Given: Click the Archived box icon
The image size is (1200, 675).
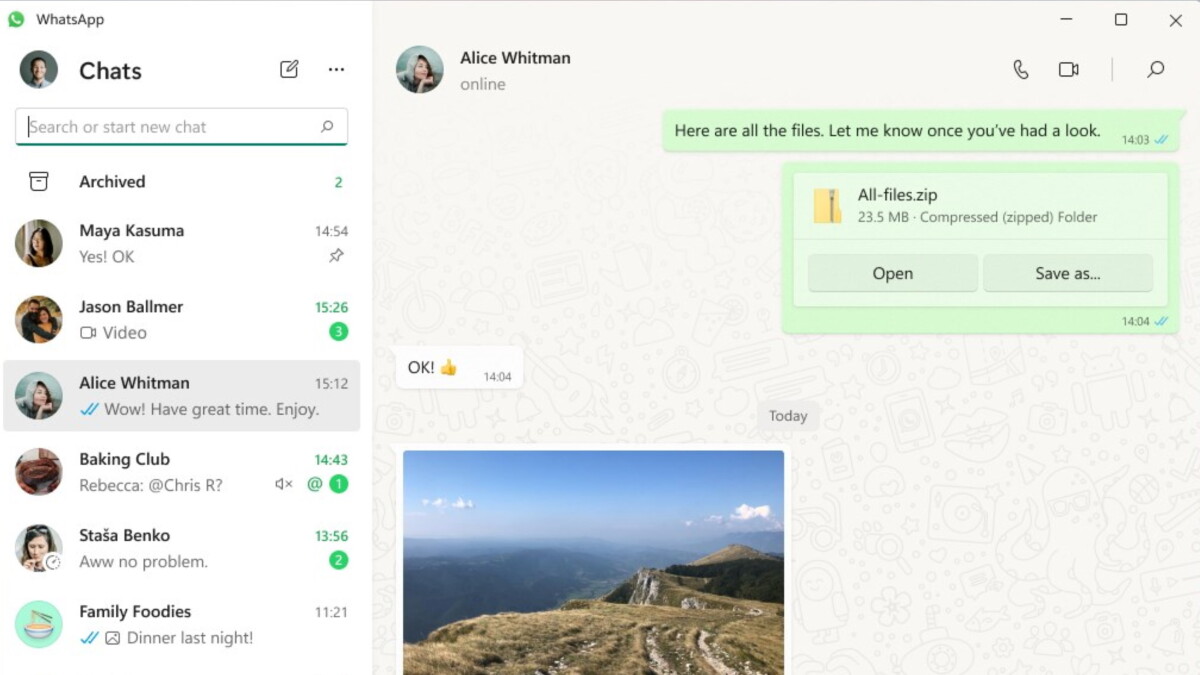Looking at the screenshot, I should [x=38, y=181].
